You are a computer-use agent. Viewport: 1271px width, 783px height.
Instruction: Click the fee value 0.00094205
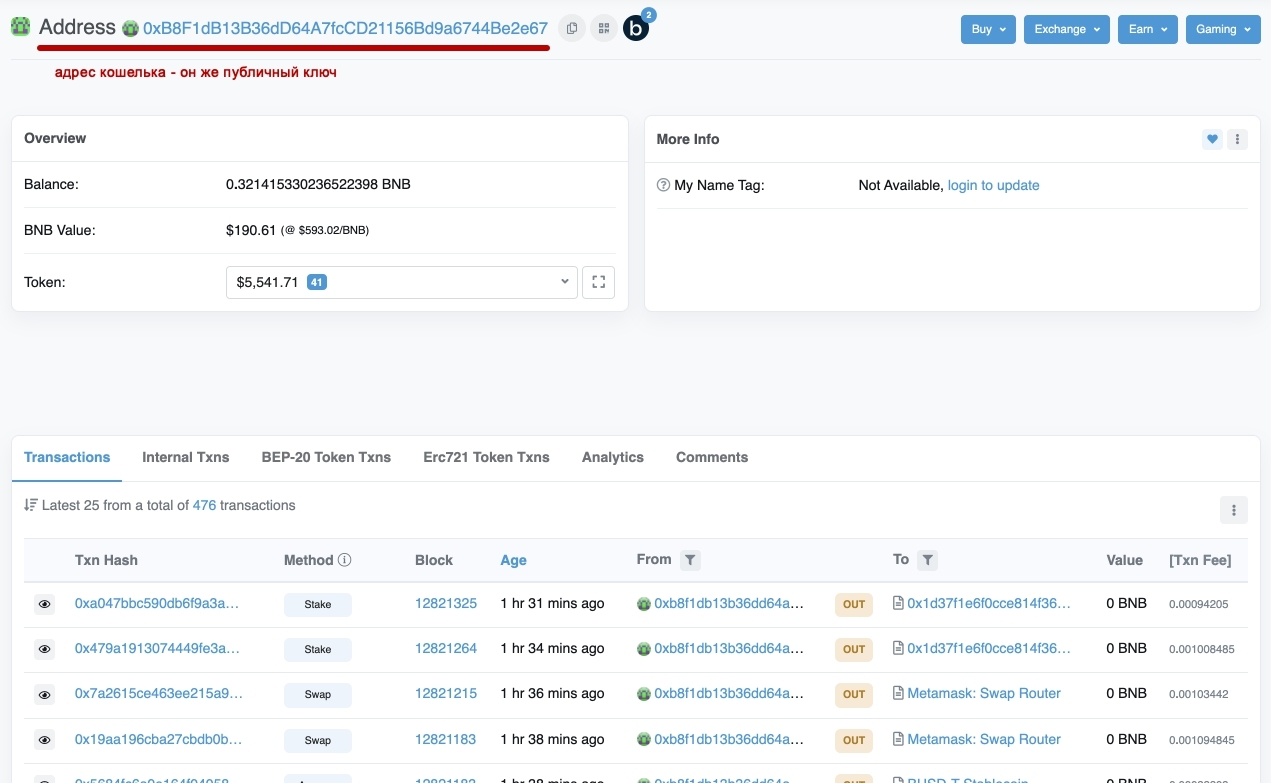click(x=1198, y=604)
